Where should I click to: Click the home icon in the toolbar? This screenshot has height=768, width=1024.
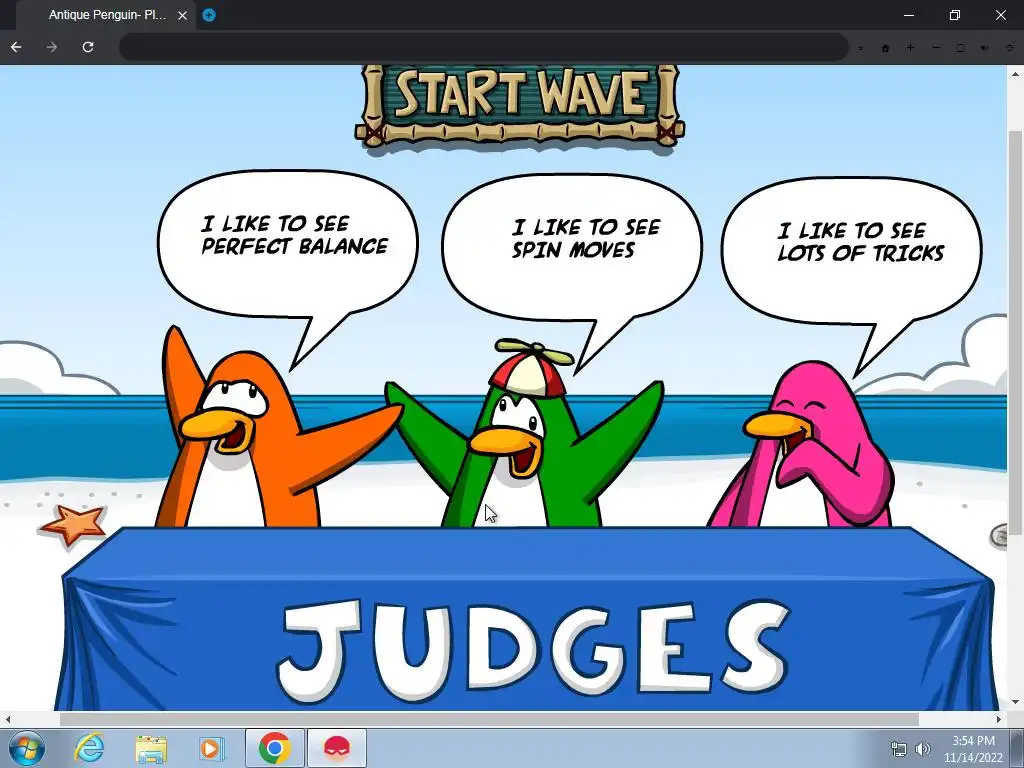(886, 48)
